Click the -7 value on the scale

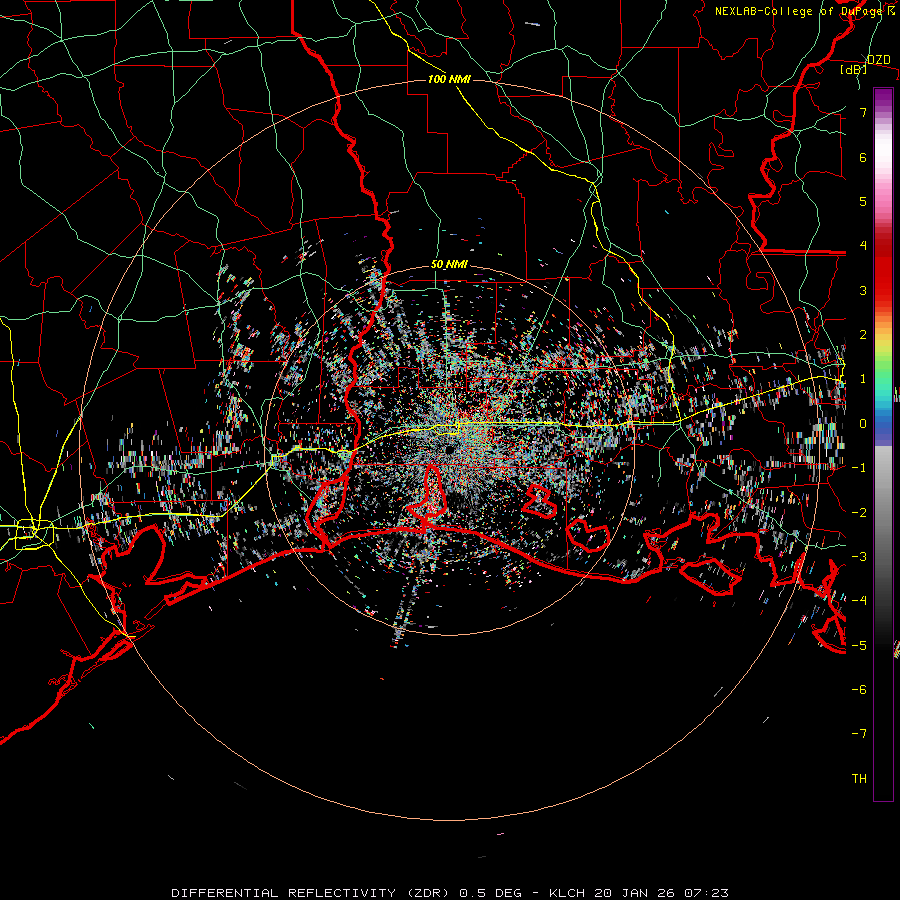[x=859, y=734]
